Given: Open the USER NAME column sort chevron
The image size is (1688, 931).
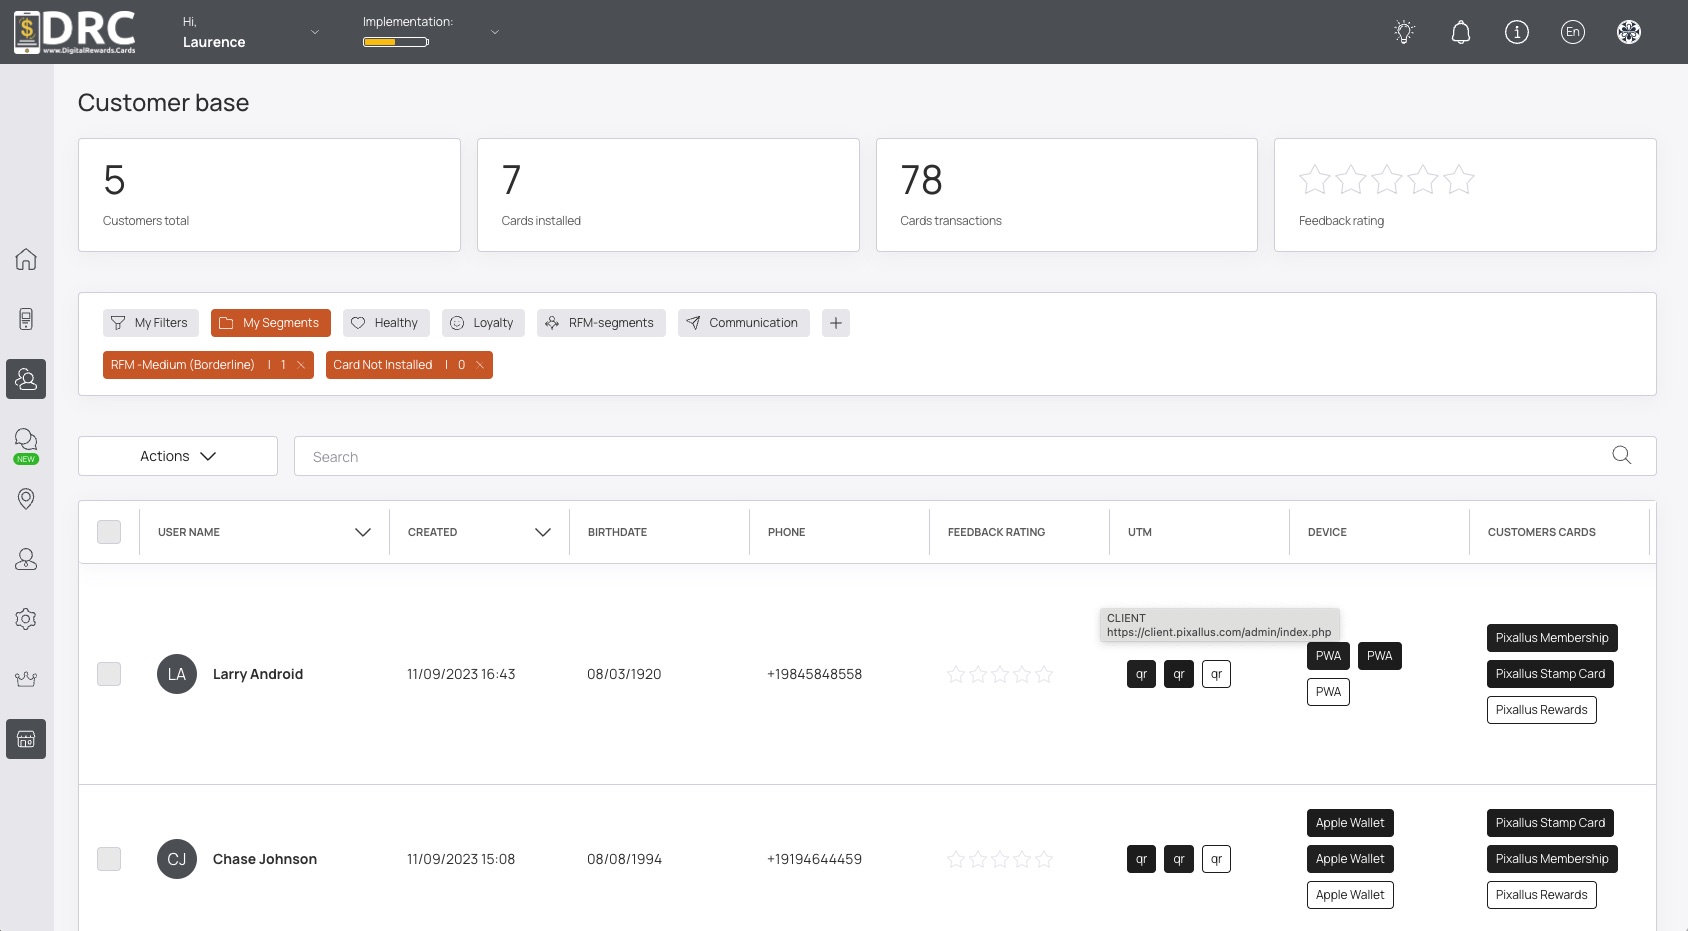Looking at the screenshot, I should (x=363, y=532).
